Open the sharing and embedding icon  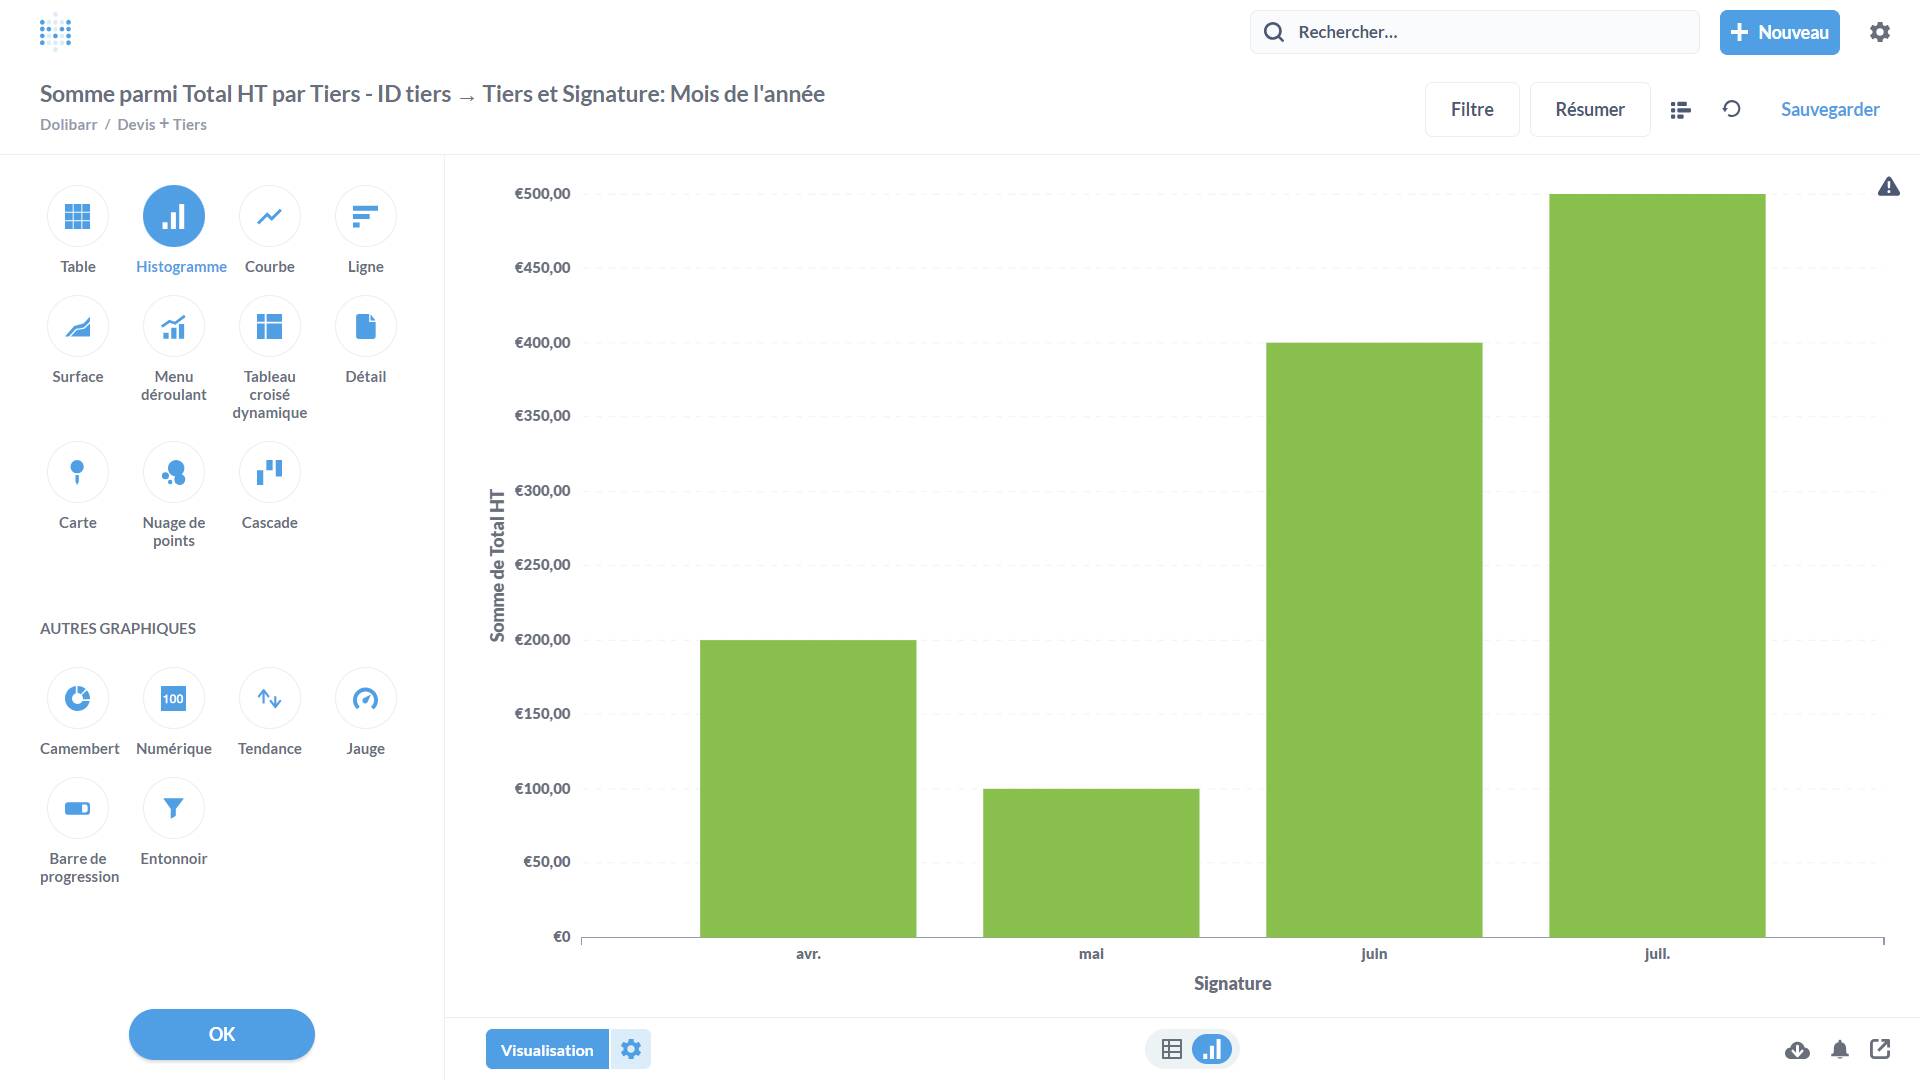coord(1880,1049)
